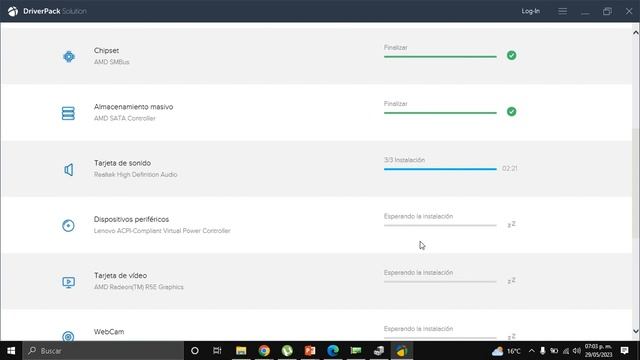Open the Log-In link
This screenshot has height=360, width=640.
pos(530,11)
